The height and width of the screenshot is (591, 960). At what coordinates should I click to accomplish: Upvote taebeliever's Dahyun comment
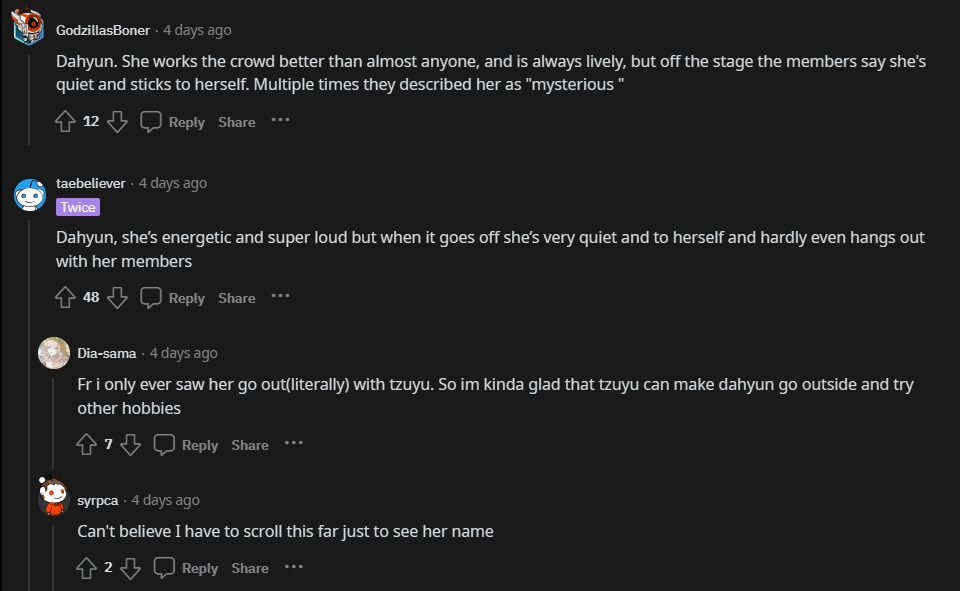coord(66,298)
